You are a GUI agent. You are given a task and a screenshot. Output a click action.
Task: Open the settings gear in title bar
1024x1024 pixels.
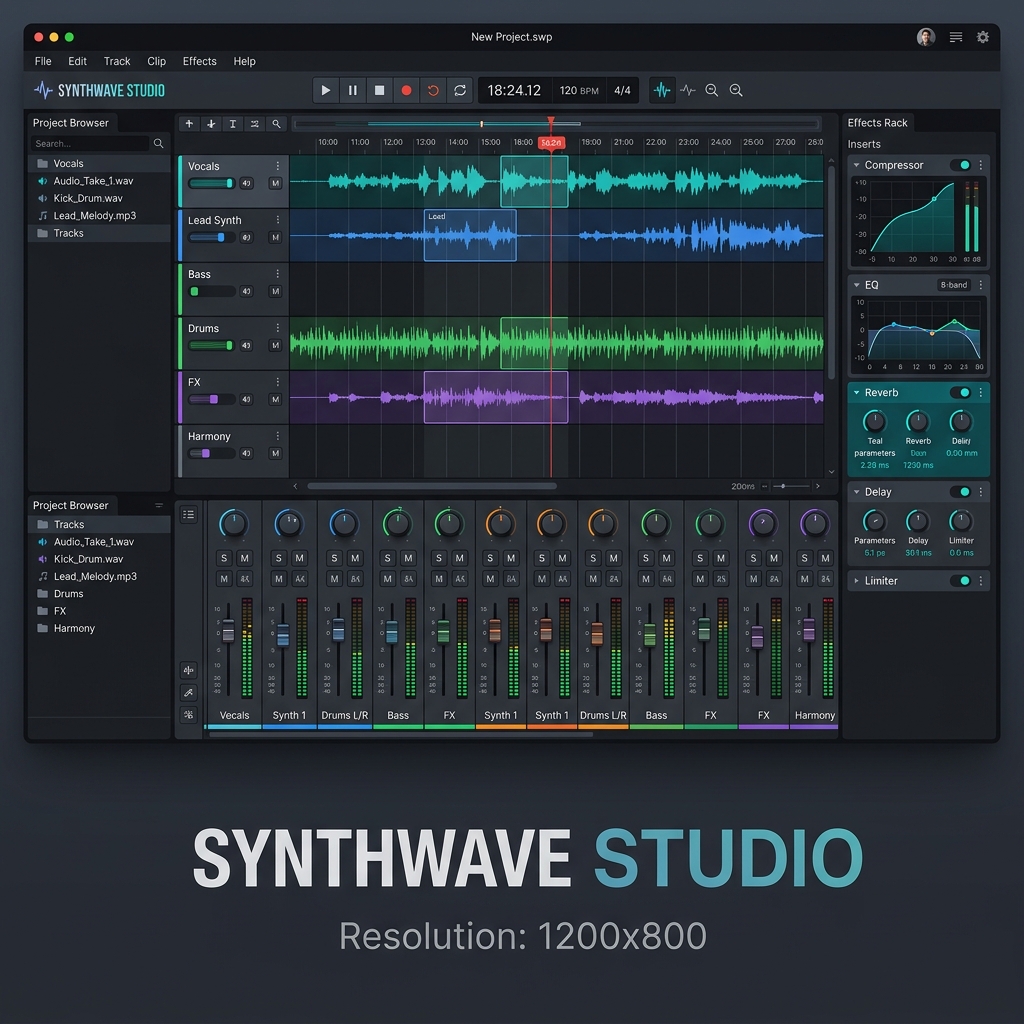coord(982,37)
